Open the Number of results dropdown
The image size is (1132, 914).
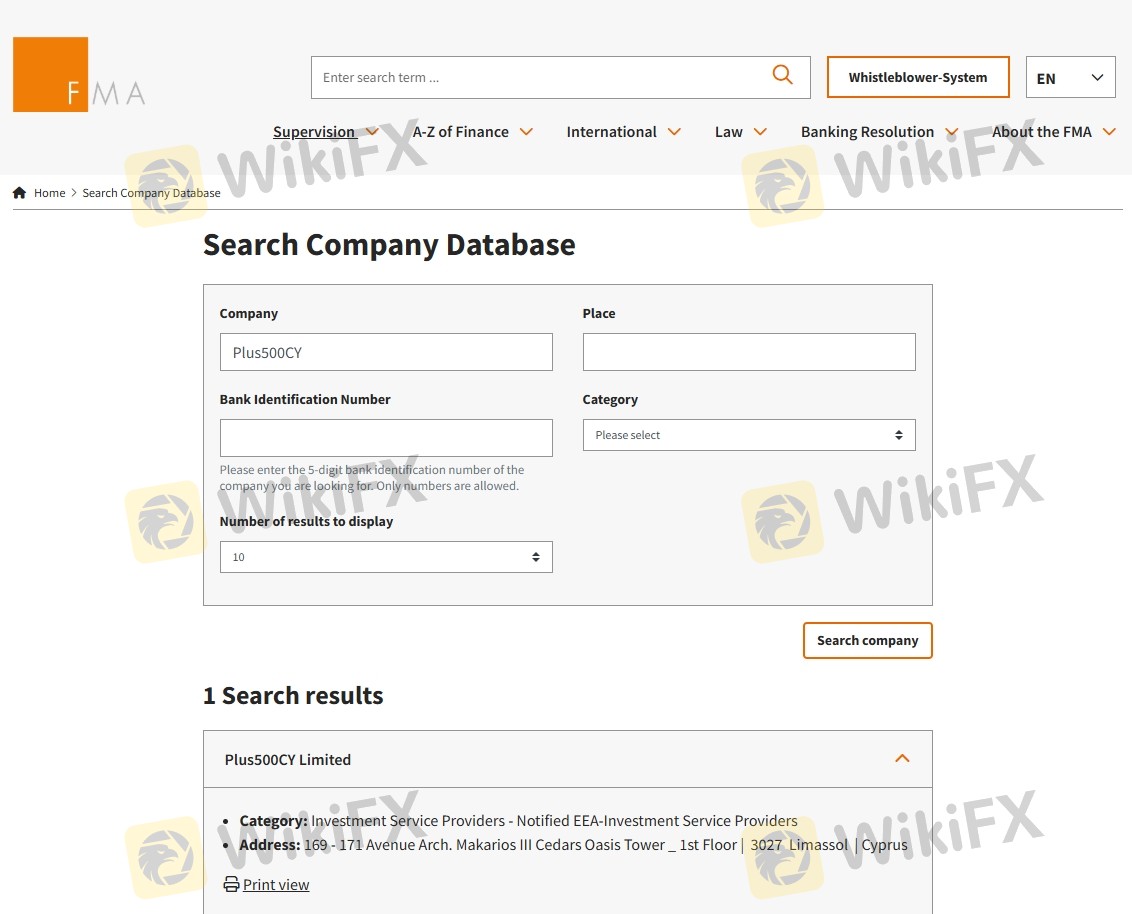[386, 557]
